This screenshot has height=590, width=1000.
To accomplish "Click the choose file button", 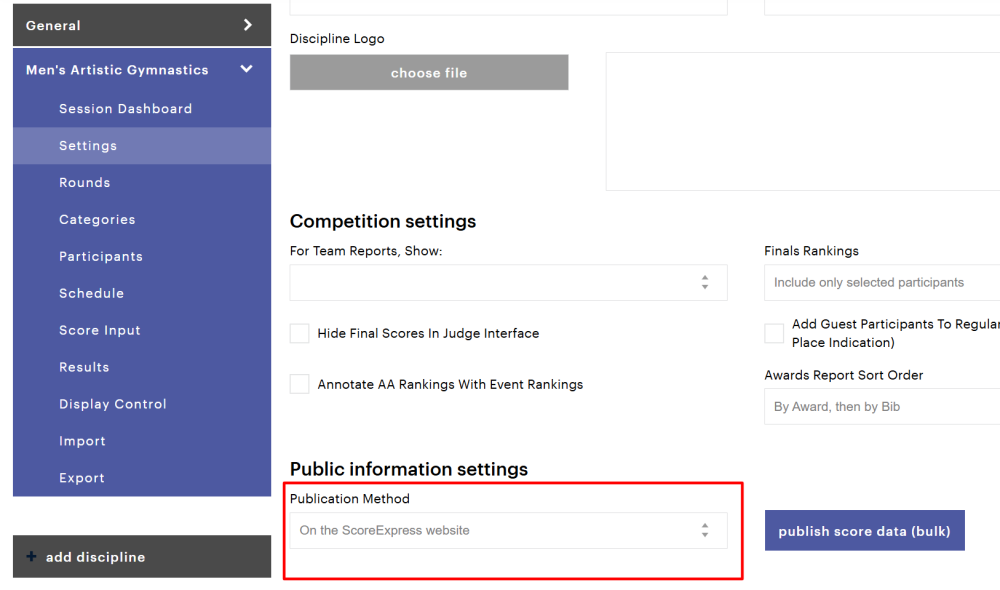I will [x=429, y=73].
